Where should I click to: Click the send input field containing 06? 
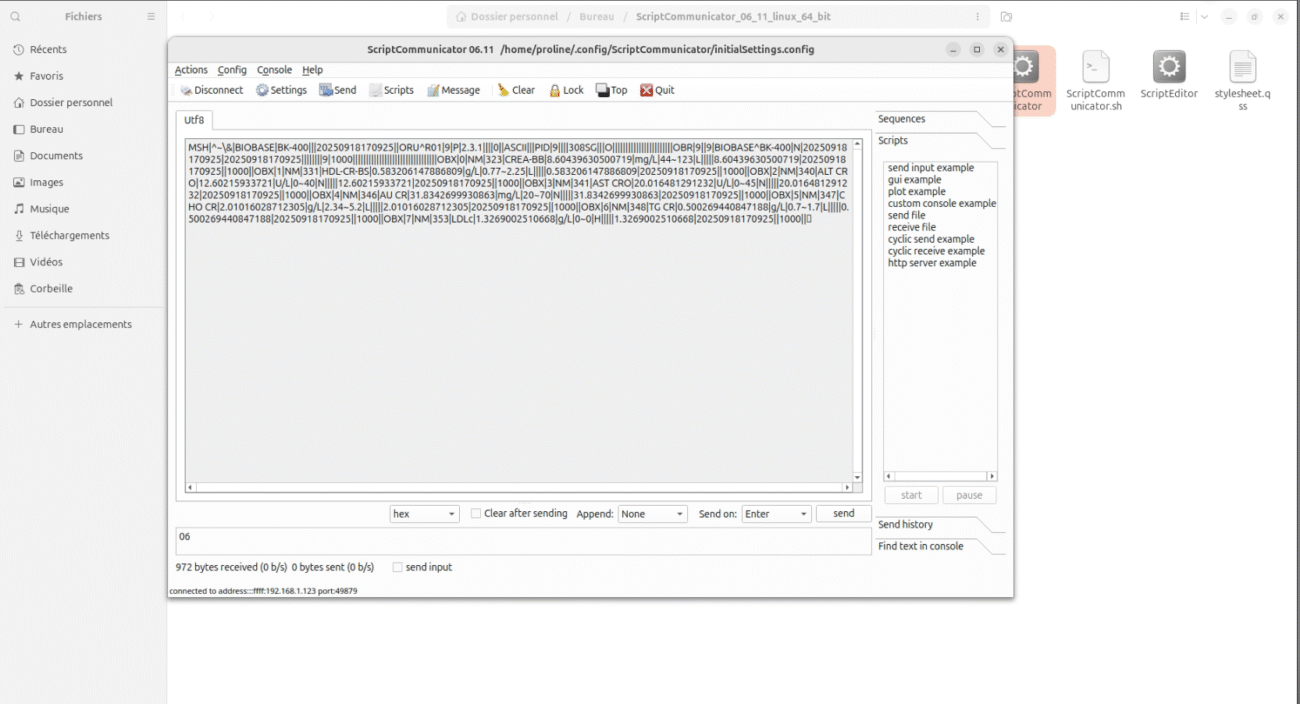(x=524, y=541)
